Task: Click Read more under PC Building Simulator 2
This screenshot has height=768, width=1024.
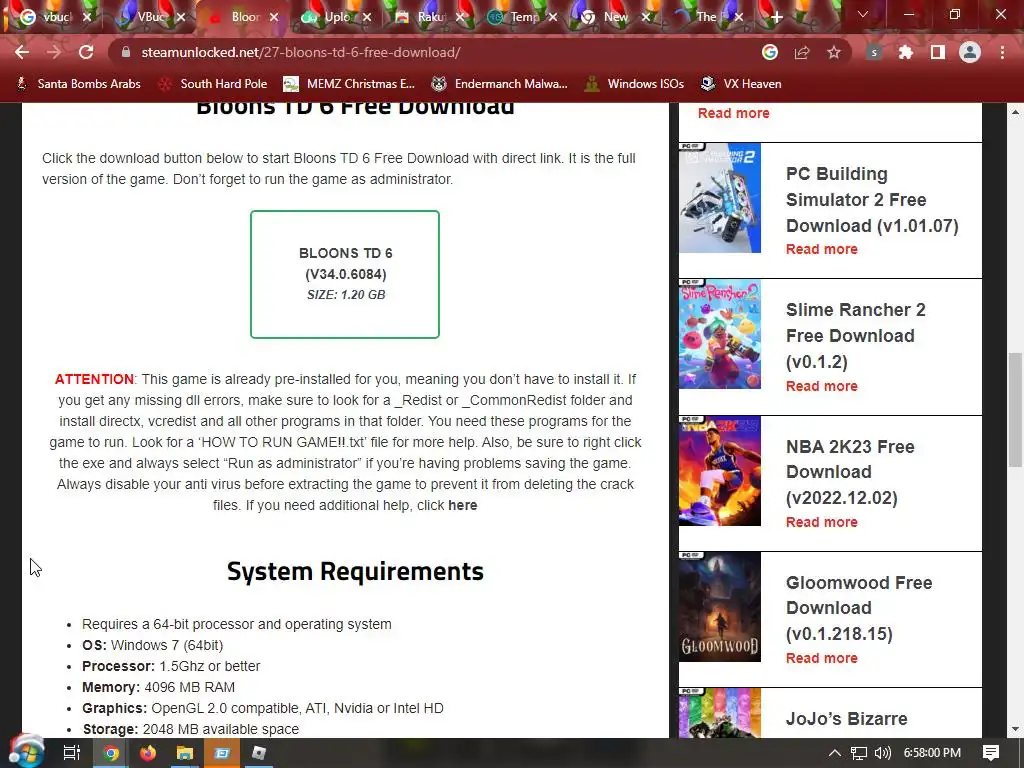Action: [x=822, y=249]
